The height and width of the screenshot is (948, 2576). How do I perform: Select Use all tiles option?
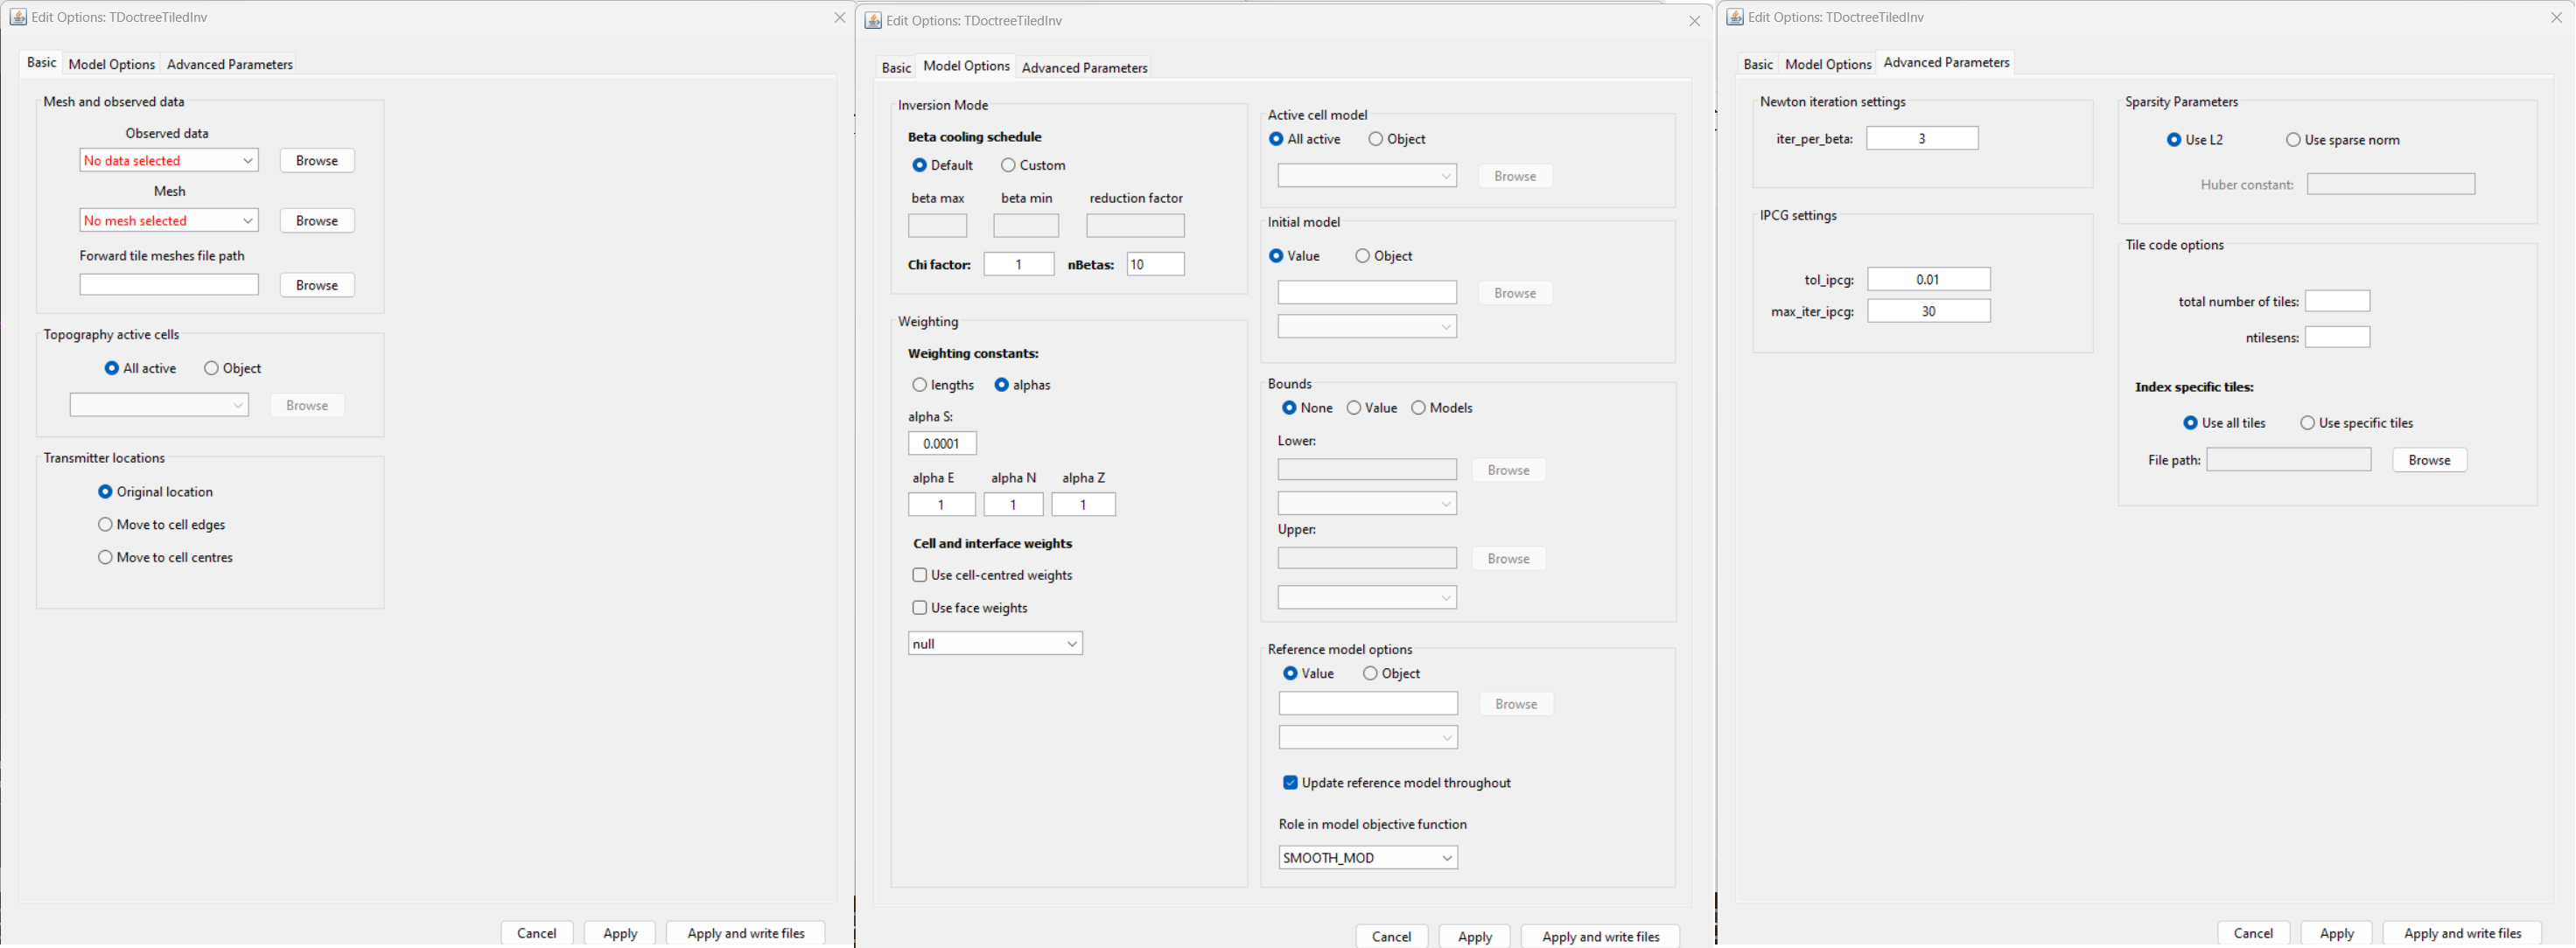2224,423
